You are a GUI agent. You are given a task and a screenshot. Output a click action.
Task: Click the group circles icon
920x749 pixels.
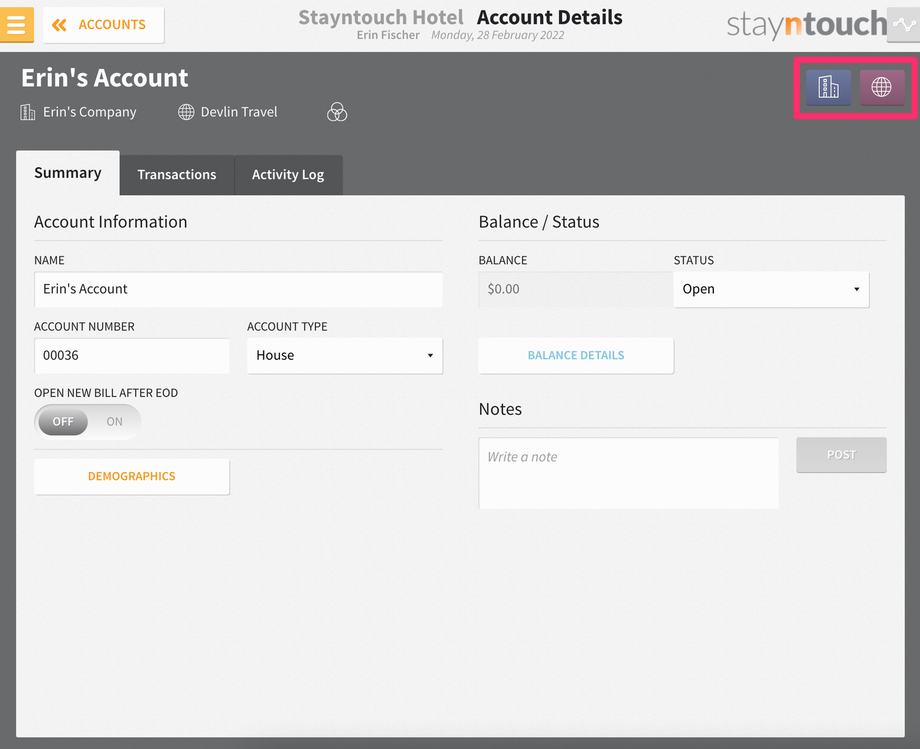click(x=337, y=112)
